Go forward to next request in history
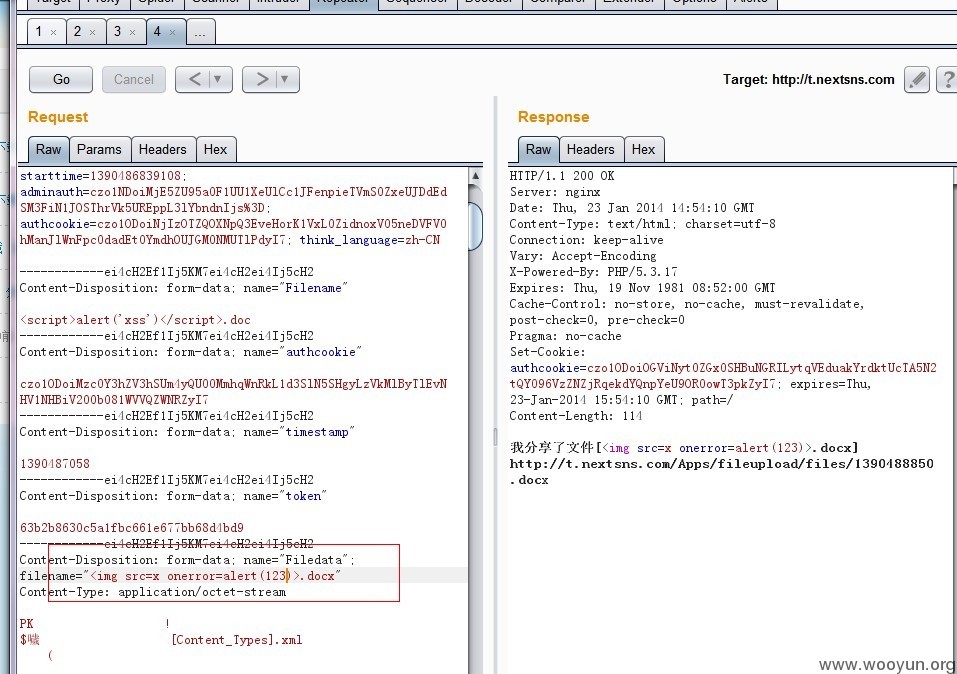Screen dimensions: 957x674 click(262, 79)
